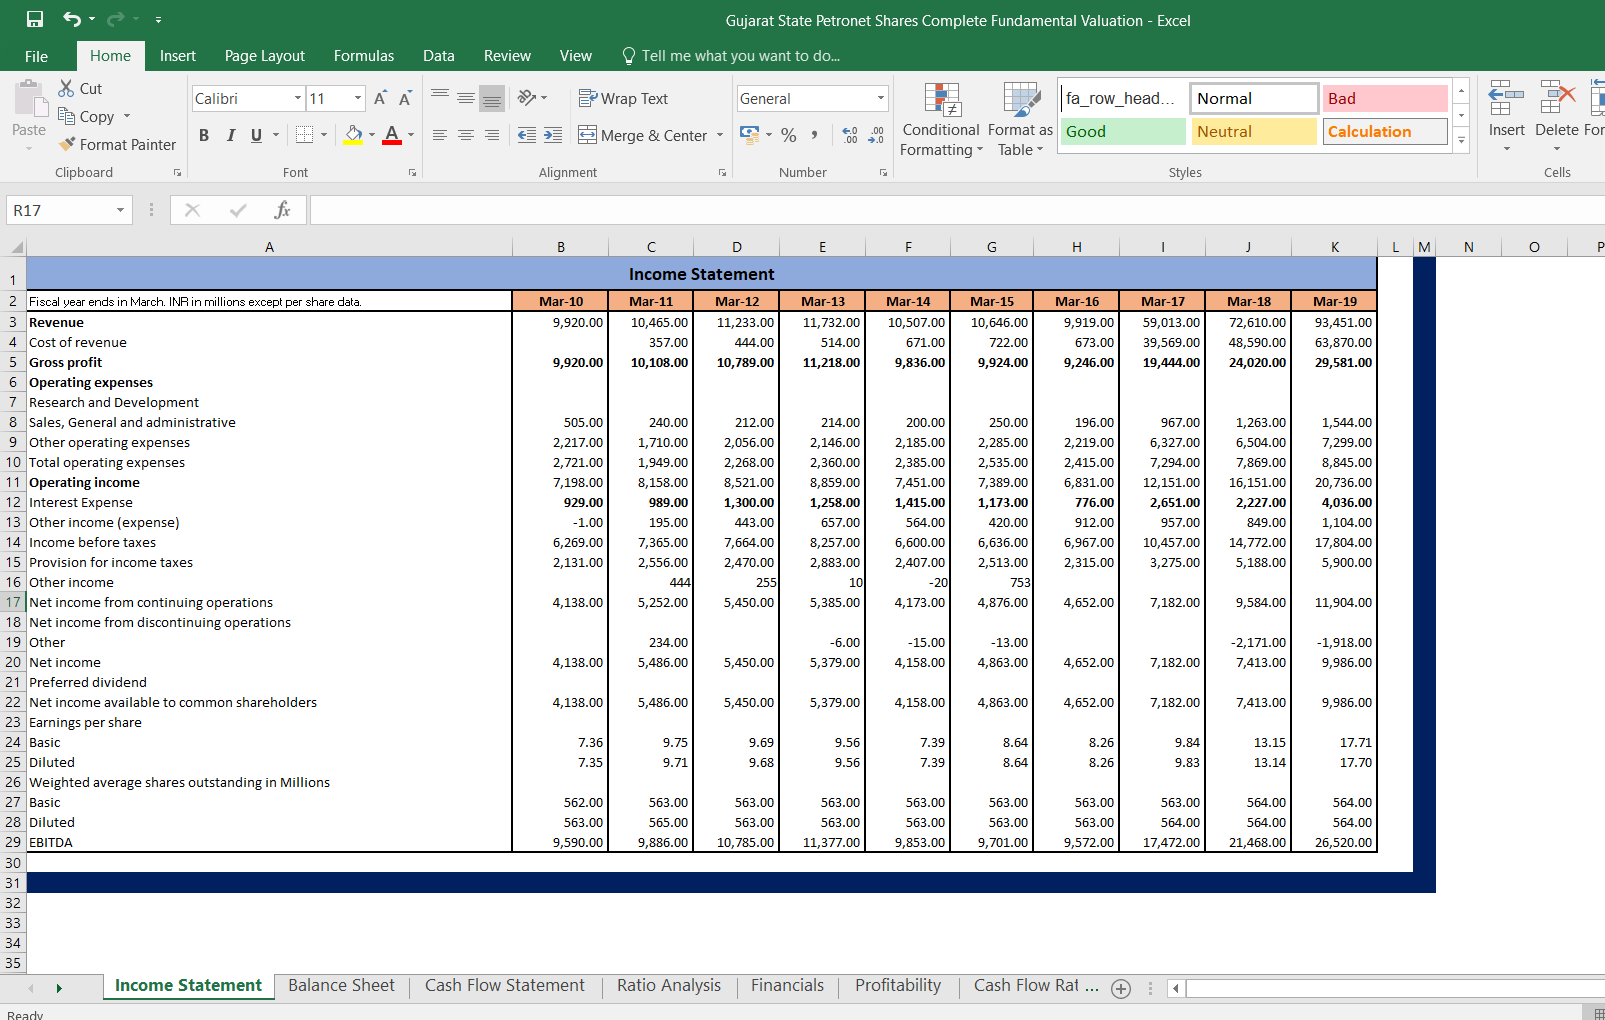Open the File menu
The width and height of the screenshot is (1605, 1020).
click(36, 56)
